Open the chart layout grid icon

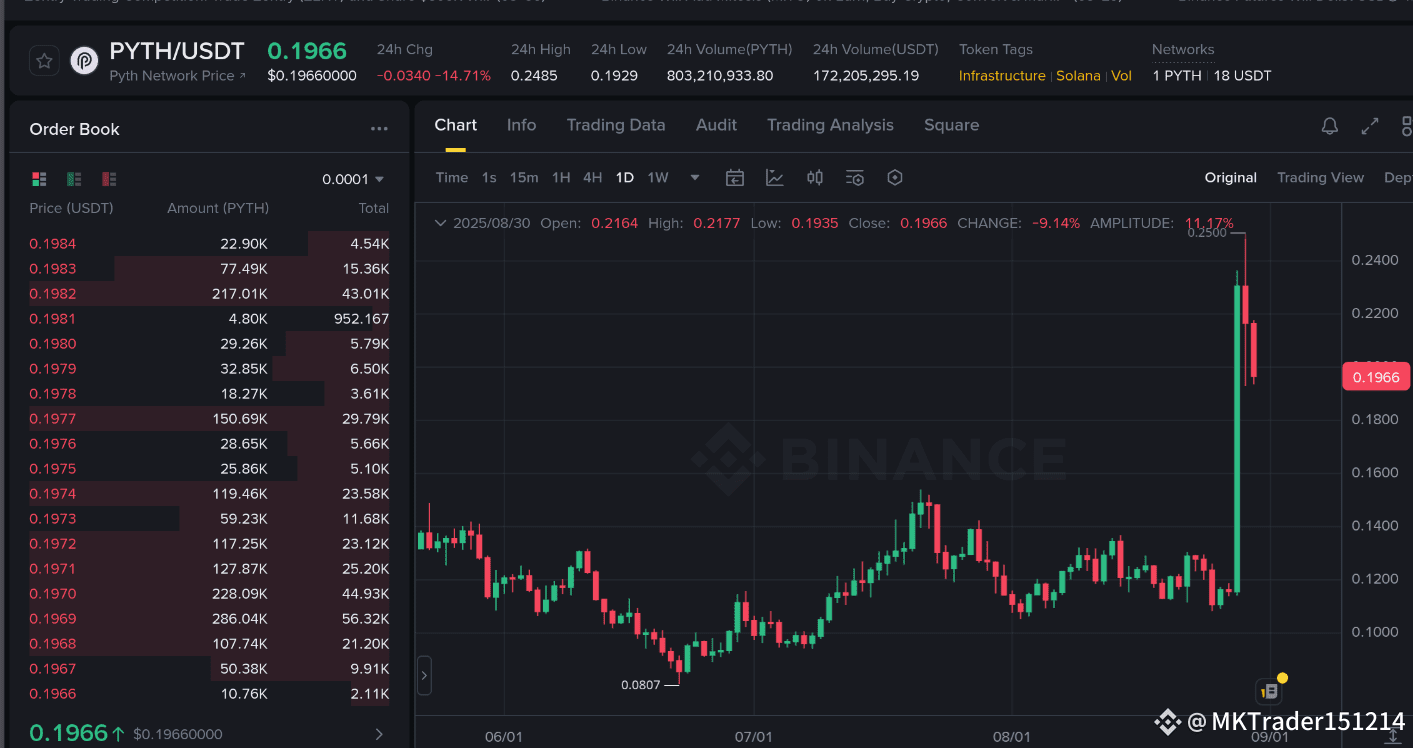tap(1407, 126)
